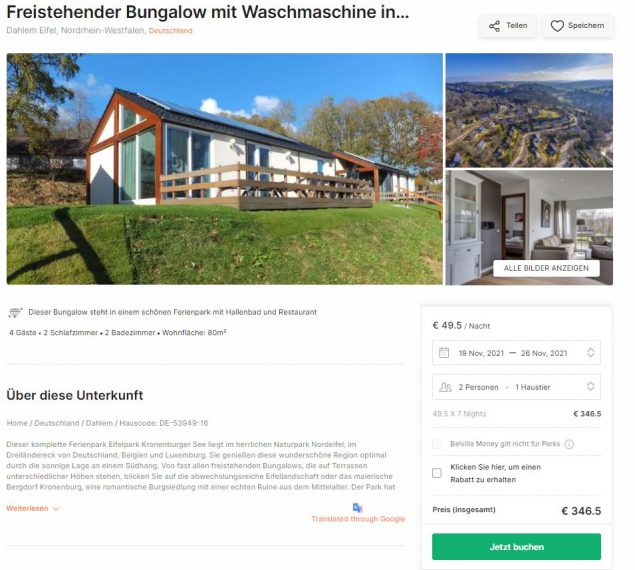Click the persons icon in guest selector

[445, 387]
